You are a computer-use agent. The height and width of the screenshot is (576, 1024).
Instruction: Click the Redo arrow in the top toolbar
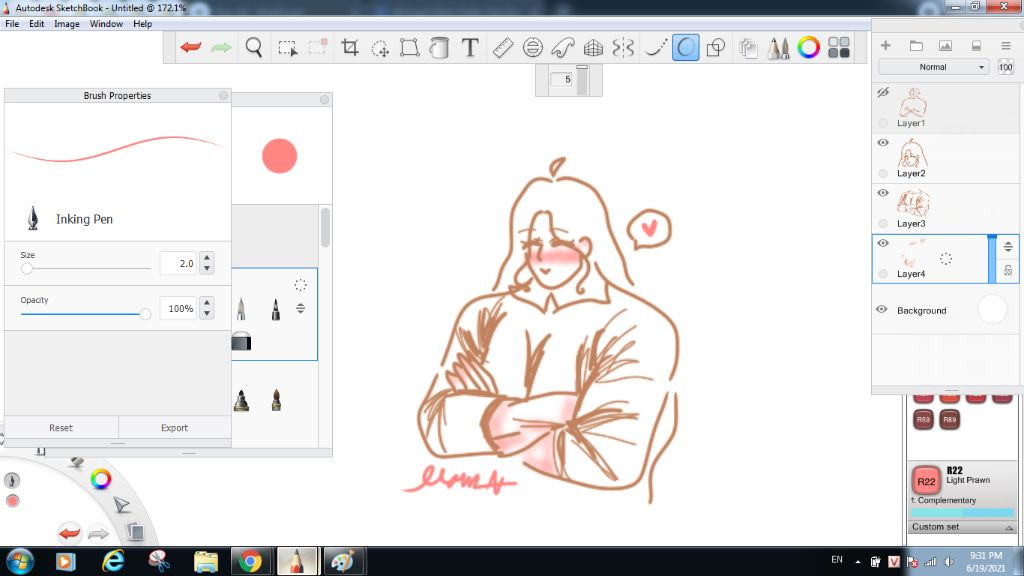[221, 47]
